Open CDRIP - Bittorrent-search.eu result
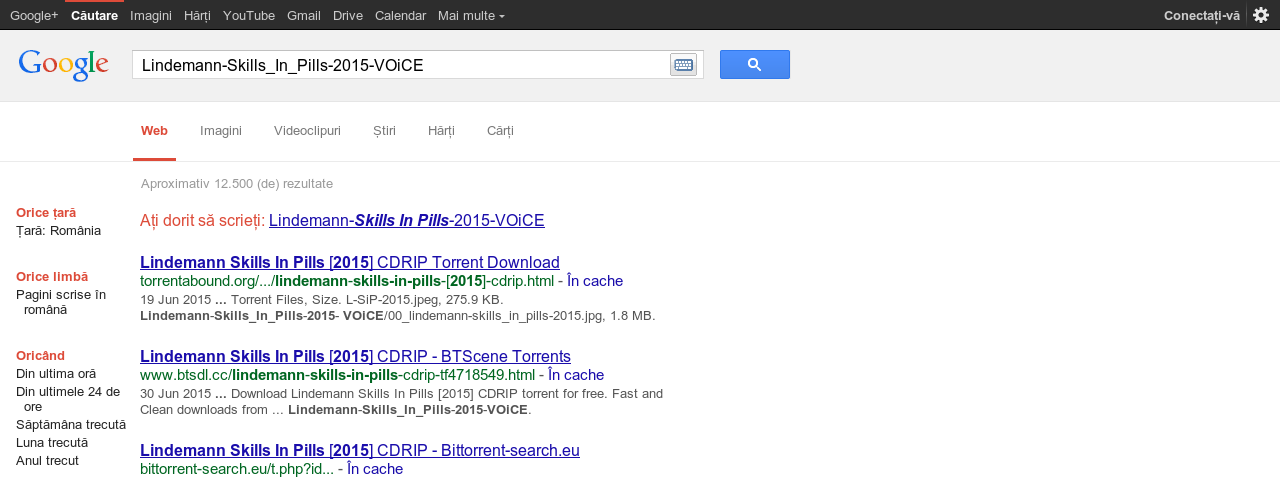1280x480 pixels. pyautogui.click(x=360, y=451)
